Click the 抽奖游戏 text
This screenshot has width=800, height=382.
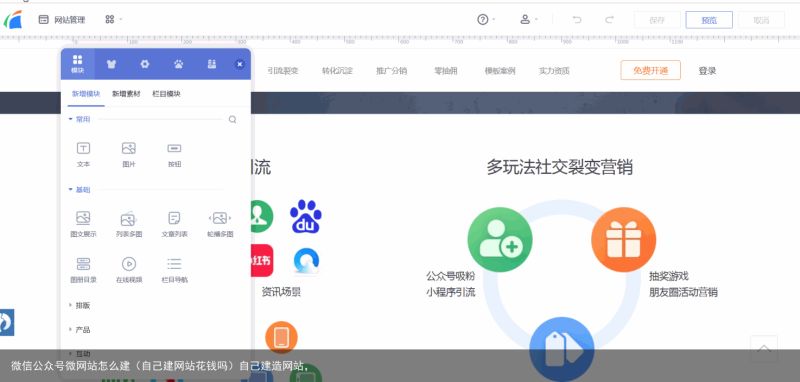(669, 276)
